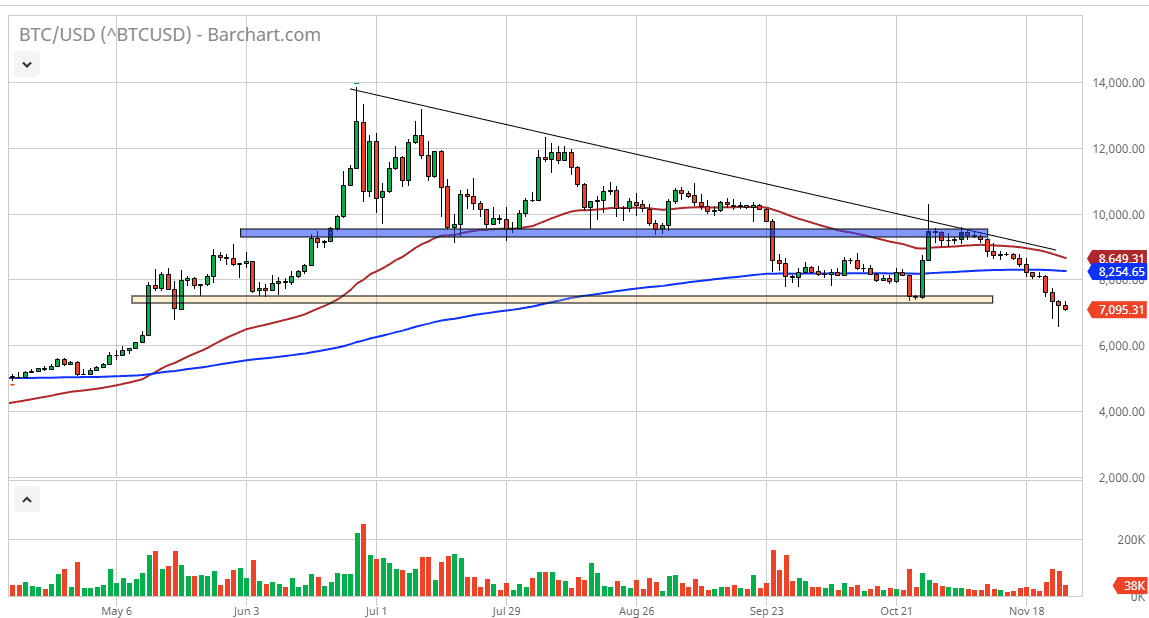
Task: Click the red 7,095.31 last-price flag
Action: tap(1120, 310)
